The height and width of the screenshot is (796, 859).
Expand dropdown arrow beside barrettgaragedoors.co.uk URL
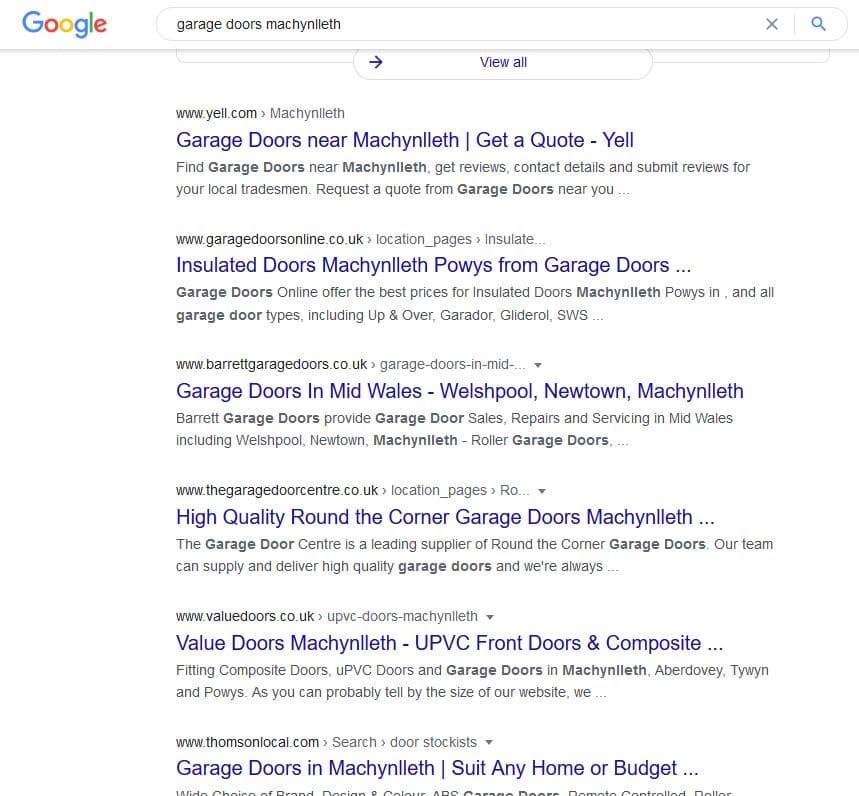[538, 365]
